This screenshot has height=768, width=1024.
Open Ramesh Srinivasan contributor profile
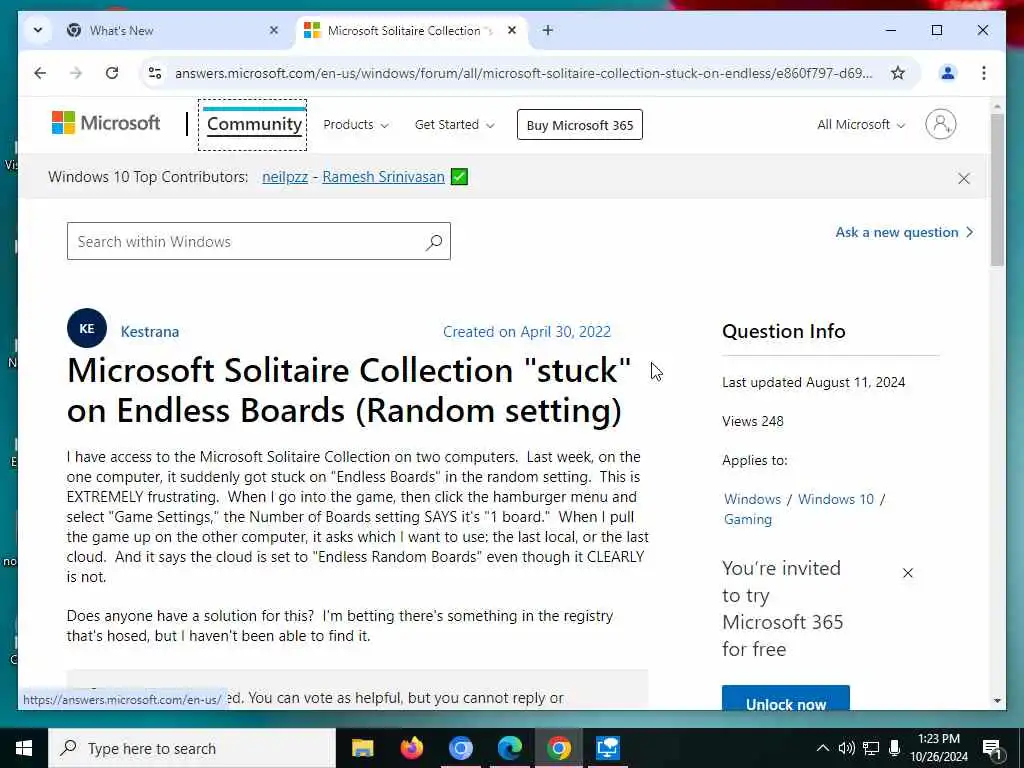point(383,177)
